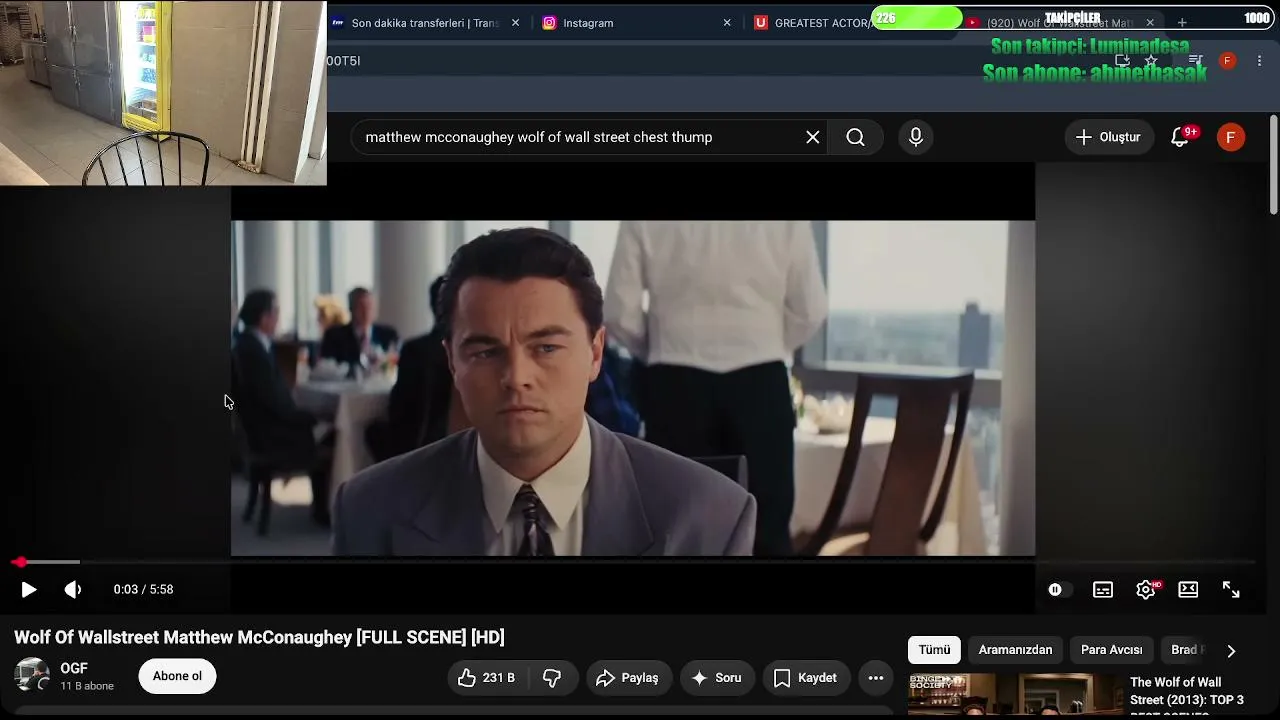The height and width of the screenshot is (720, 1280).
Task: Close the Son dakika transferleri tab
Action: pyautogui.click(x=515, y=23)
